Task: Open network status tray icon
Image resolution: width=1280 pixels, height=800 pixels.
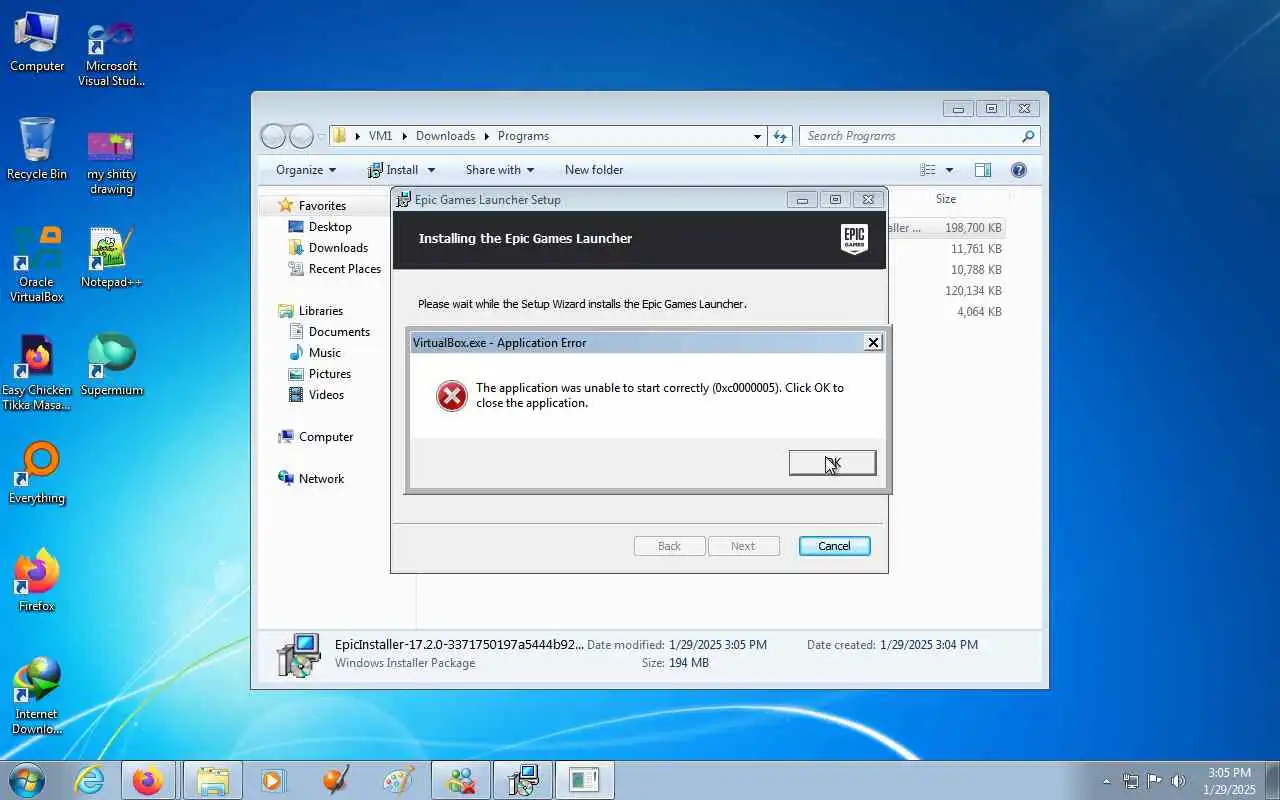Action: tap(1131, 781)
